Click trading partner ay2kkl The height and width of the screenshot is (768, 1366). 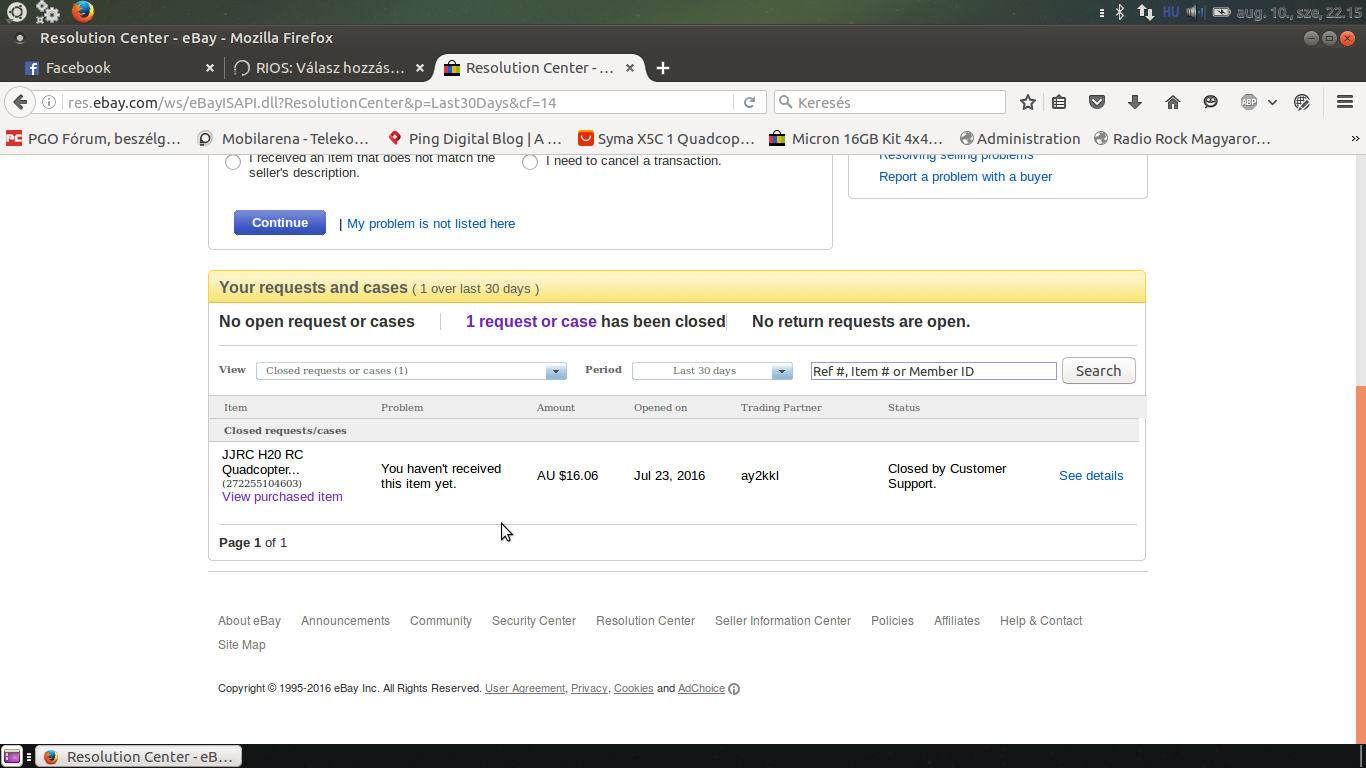point(760,476)
